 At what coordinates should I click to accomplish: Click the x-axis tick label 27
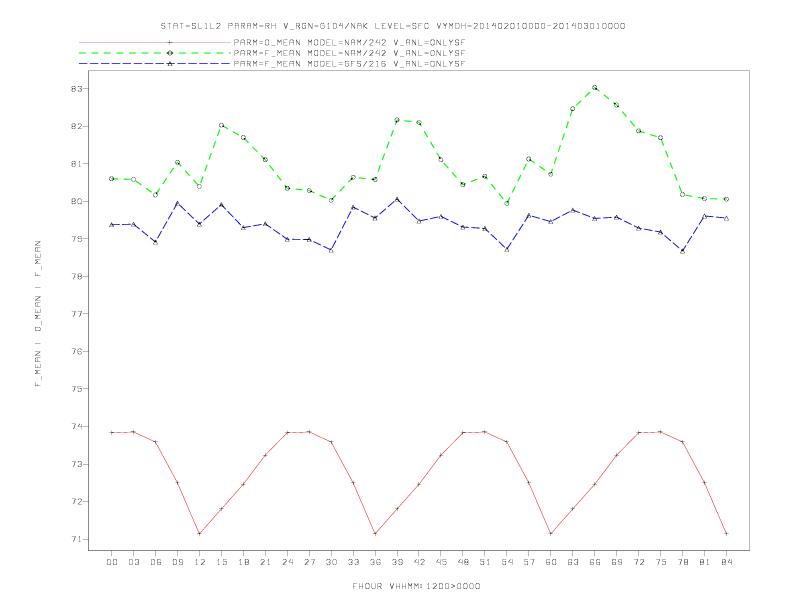[x=309, y=562]
